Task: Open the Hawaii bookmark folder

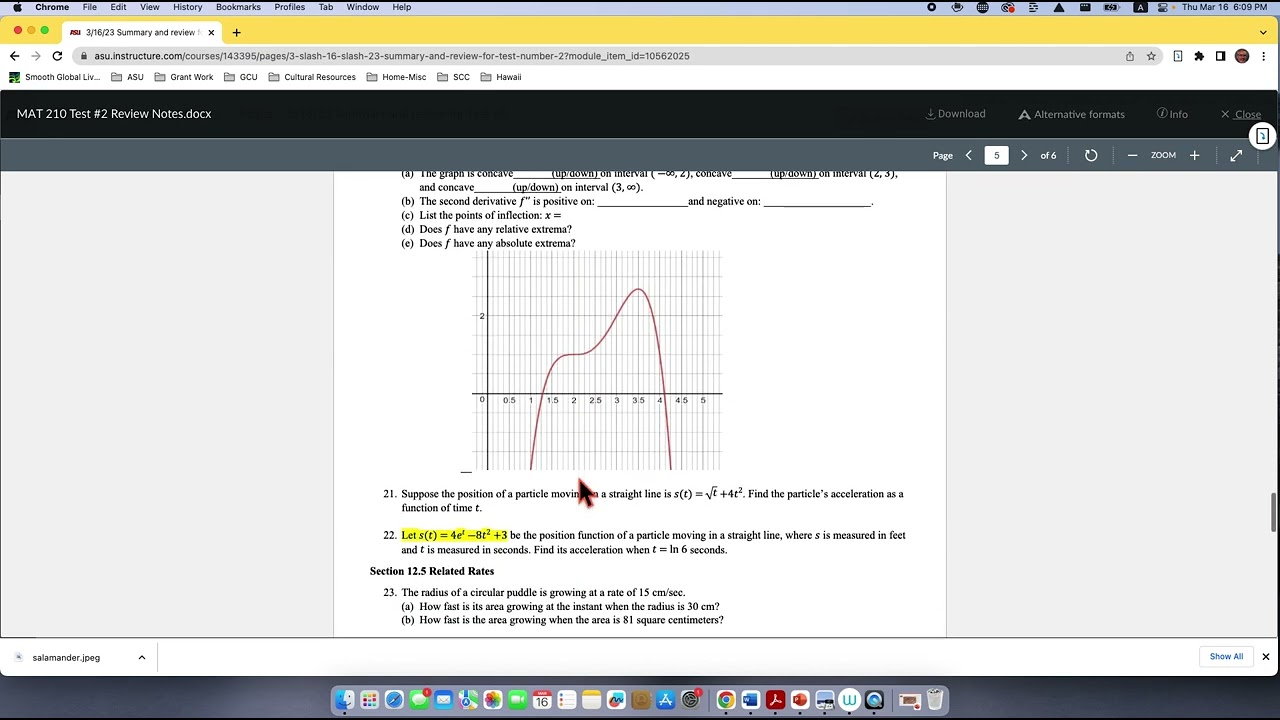Action: pos(501,77)
